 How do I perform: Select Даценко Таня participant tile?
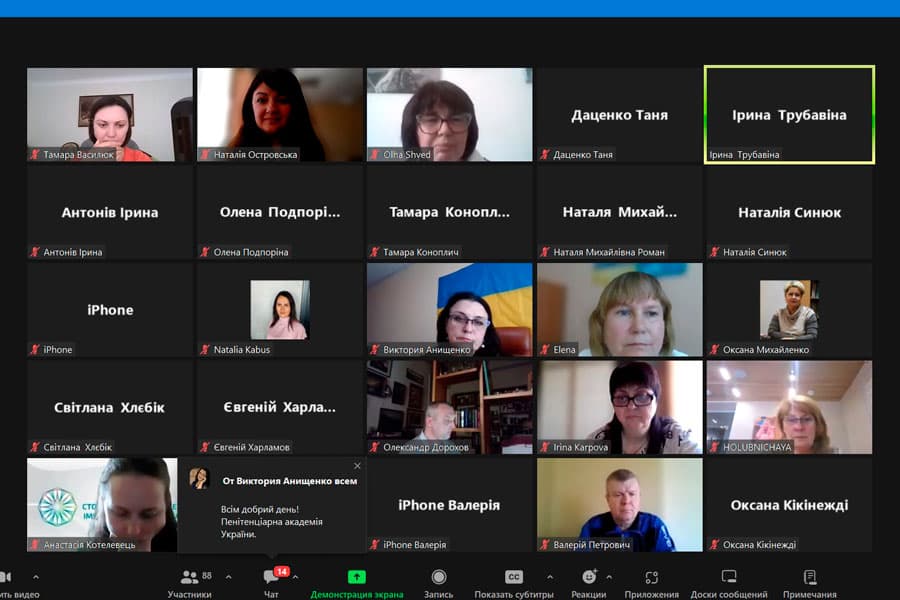point(619,114)
